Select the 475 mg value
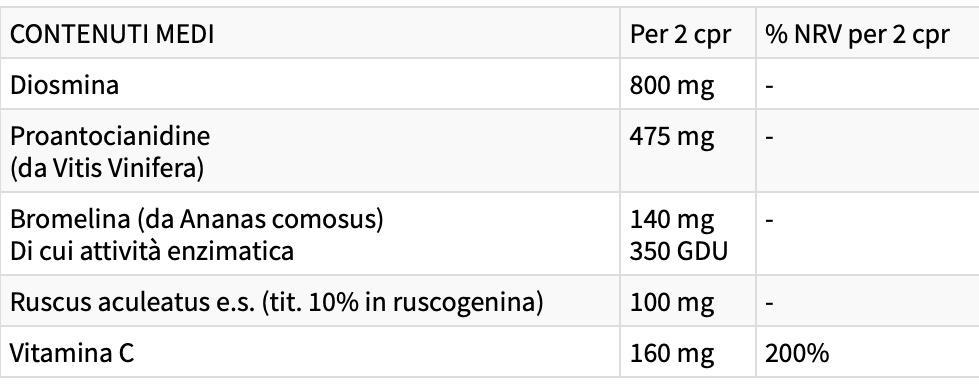 tap(672, 135)
